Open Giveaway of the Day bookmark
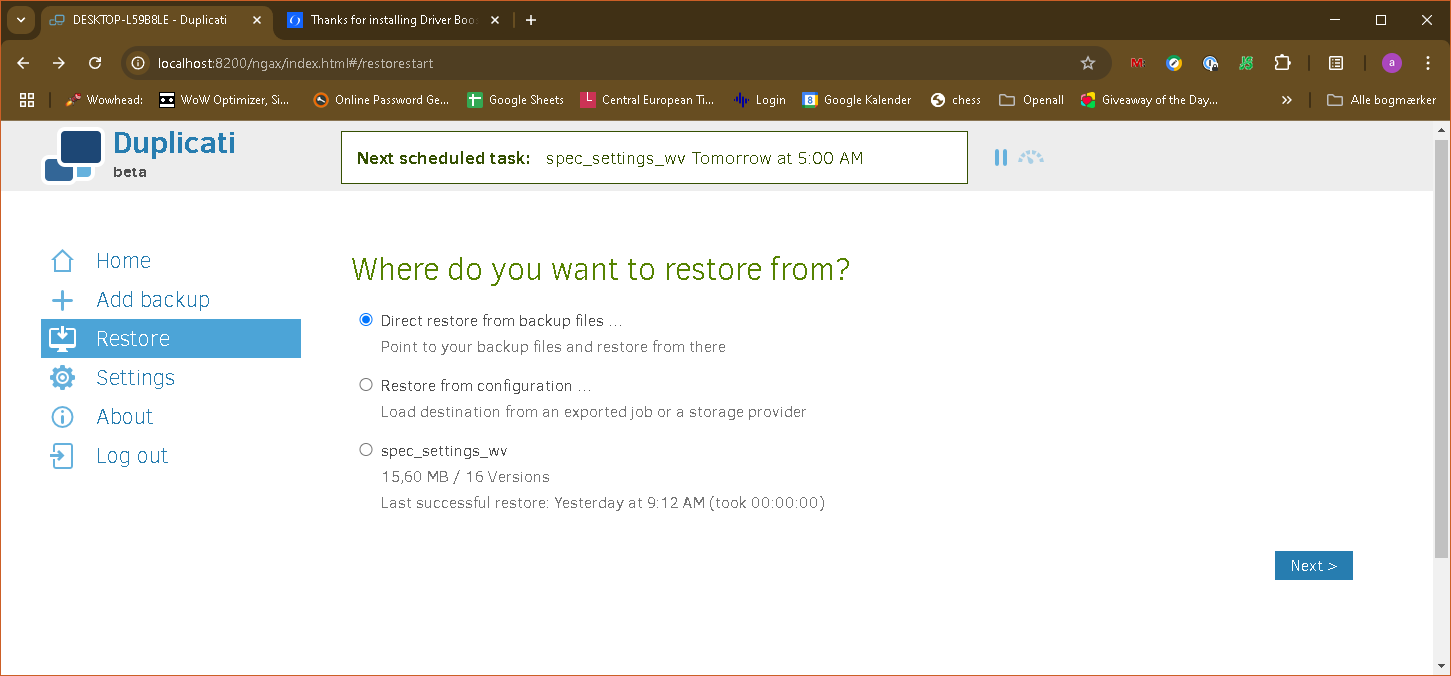This screenshot has width=1451, height=676. tap(1150, 100)
